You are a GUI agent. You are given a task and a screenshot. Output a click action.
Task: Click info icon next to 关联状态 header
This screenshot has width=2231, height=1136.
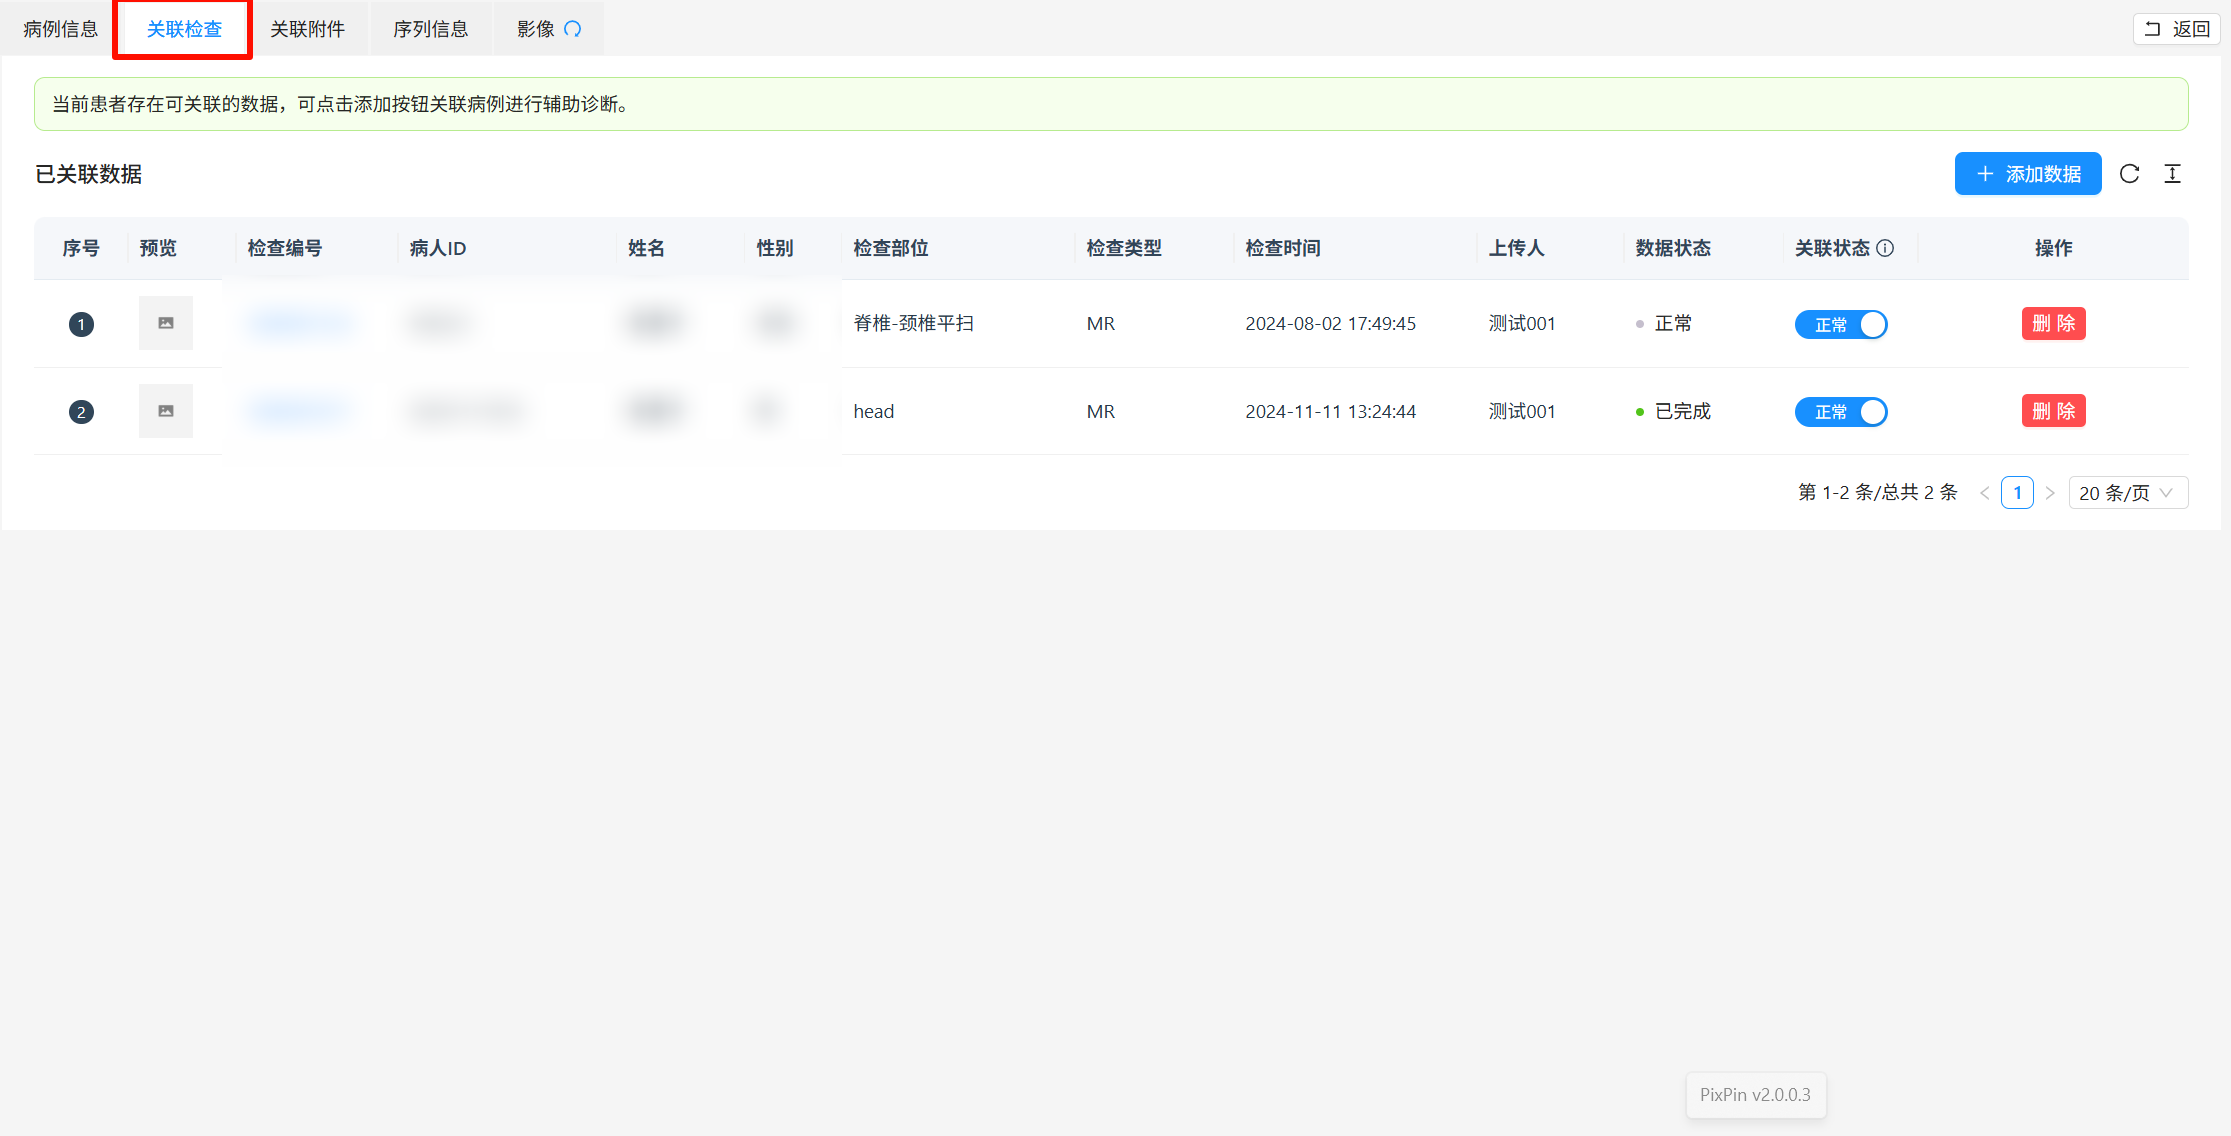coord(1885,248)
